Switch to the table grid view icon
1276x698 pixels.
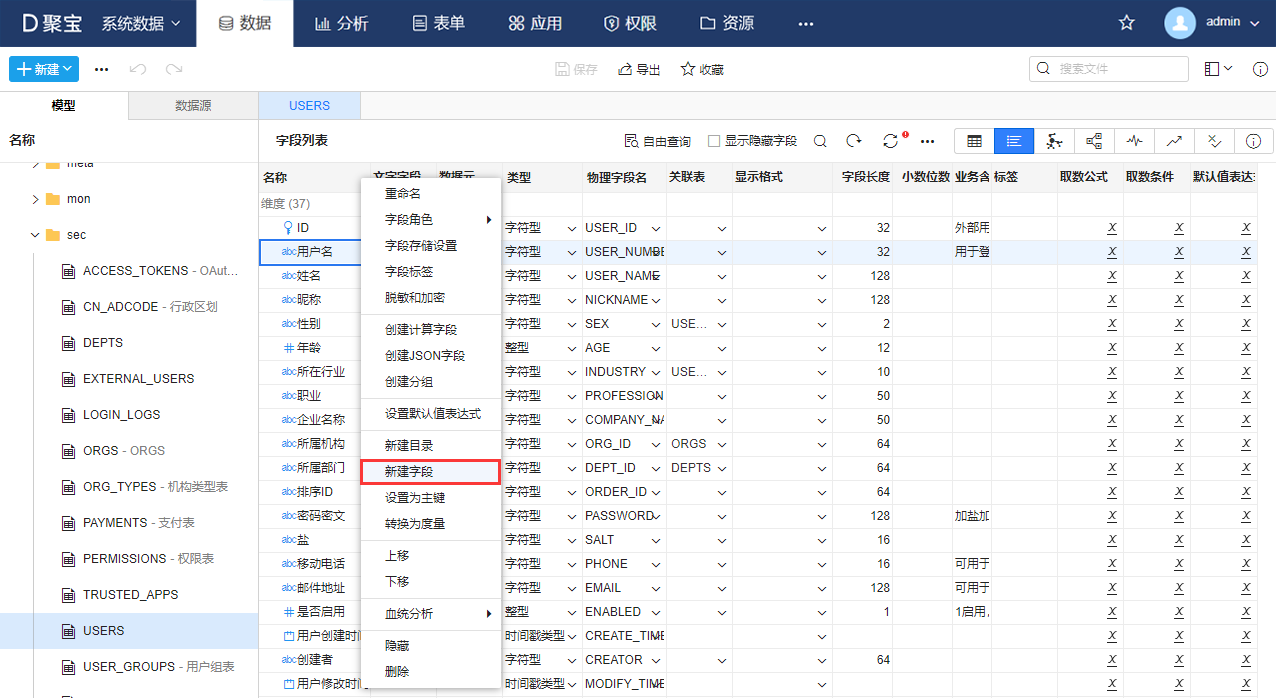pos(974,141)
